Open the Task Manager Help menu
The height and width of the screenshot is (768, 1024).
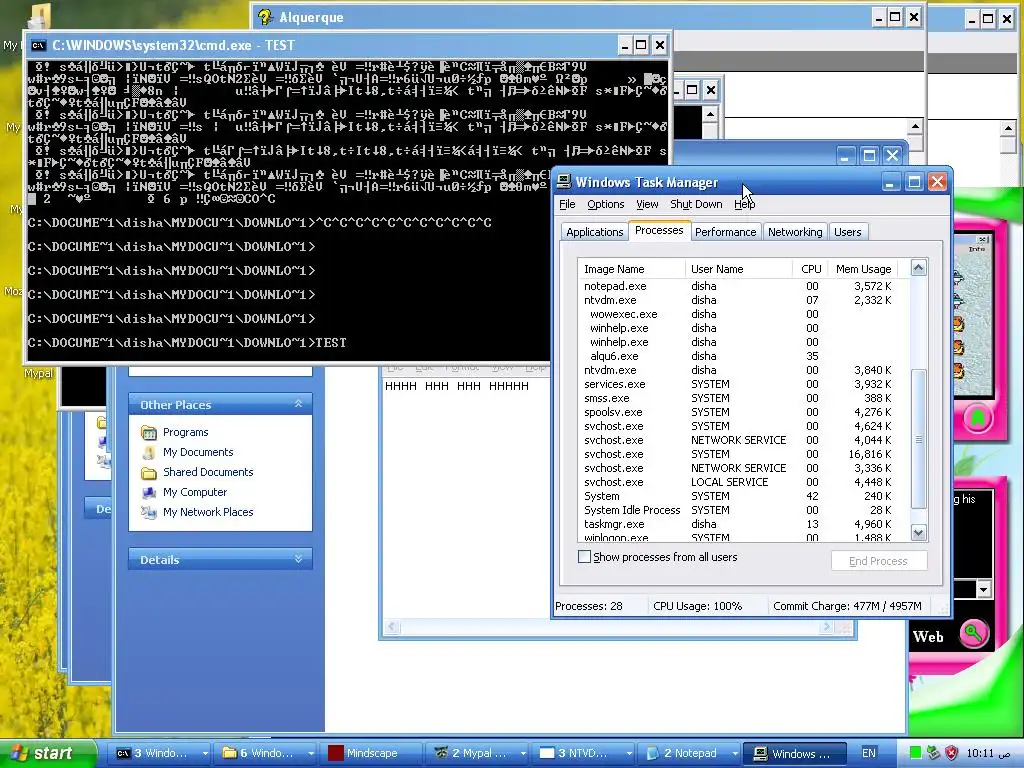[744, 204]
